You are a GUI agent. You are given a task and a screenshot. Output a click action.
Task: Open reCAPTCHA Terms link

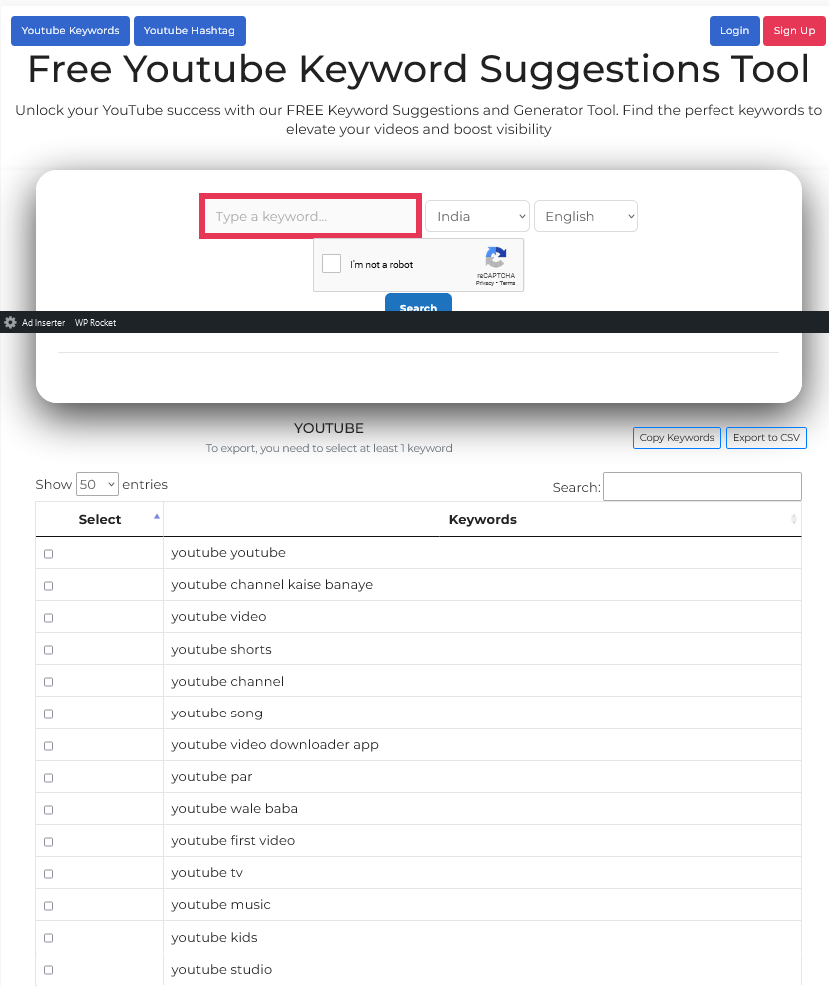pyautogui.click(x=507, y=283)
